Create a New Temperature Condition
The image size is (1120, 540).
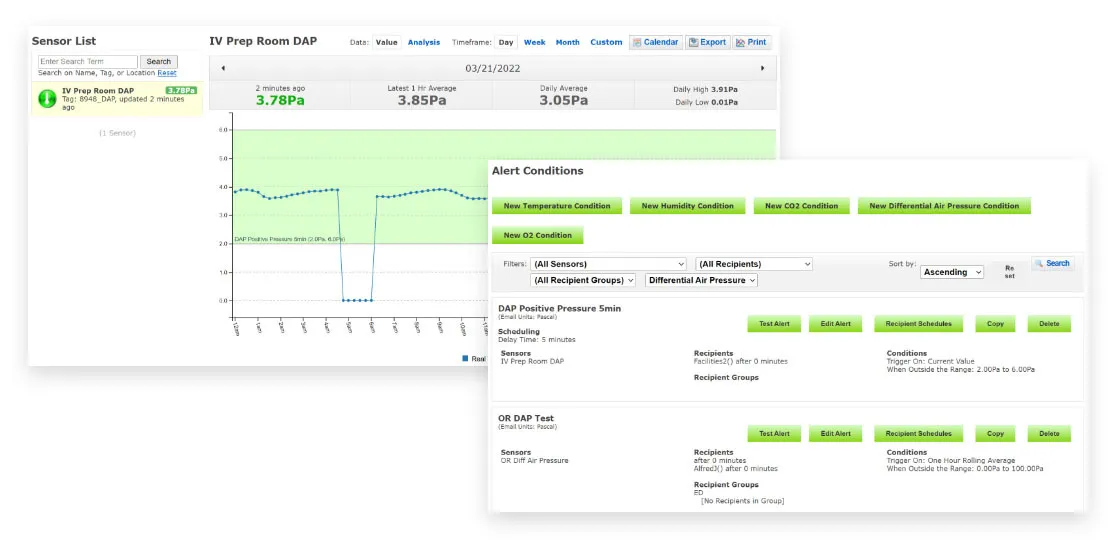[557, 206]
